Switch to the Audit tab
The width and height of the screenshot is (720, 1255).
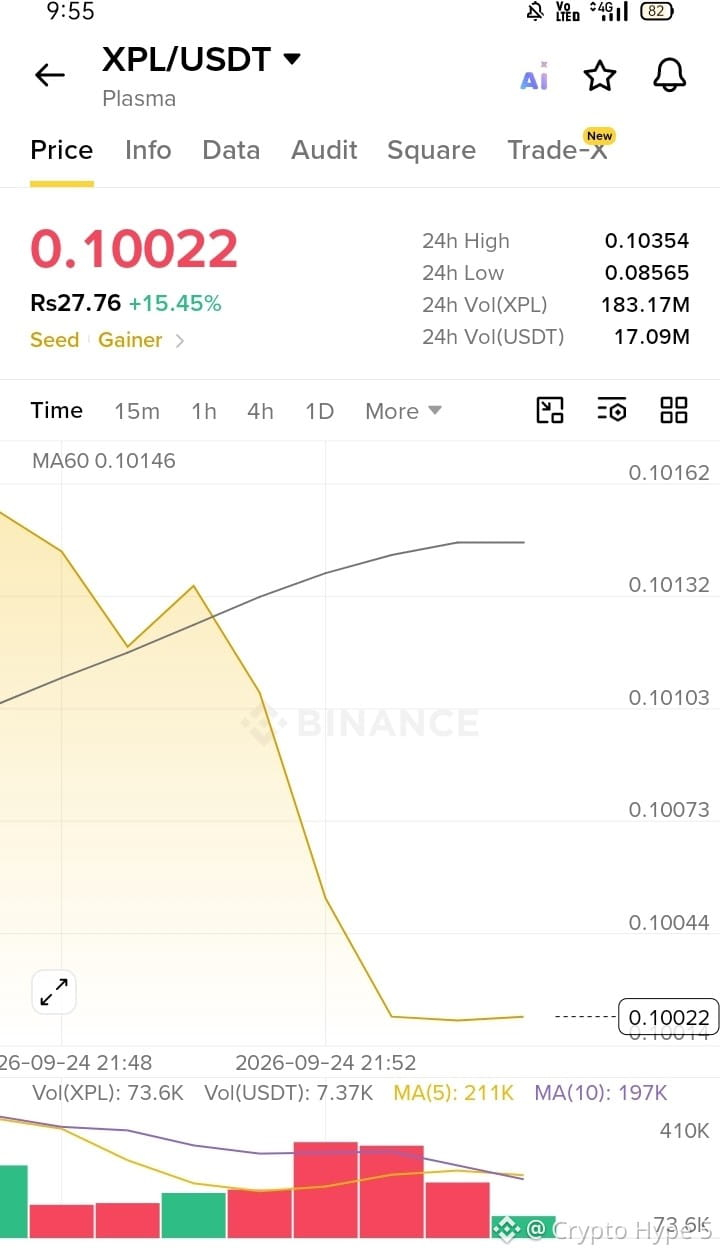click(x=324, y=150)
